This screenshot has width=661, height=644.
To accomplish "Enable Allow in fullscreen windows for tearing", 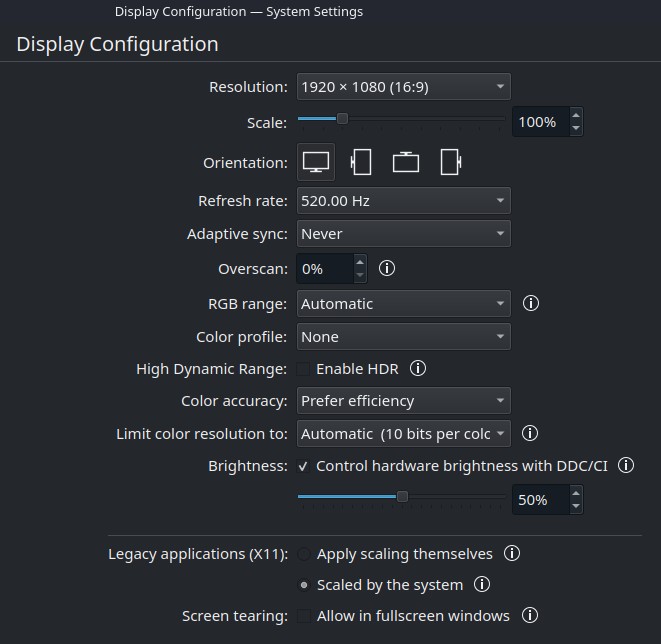I will (x=303, y=616).
